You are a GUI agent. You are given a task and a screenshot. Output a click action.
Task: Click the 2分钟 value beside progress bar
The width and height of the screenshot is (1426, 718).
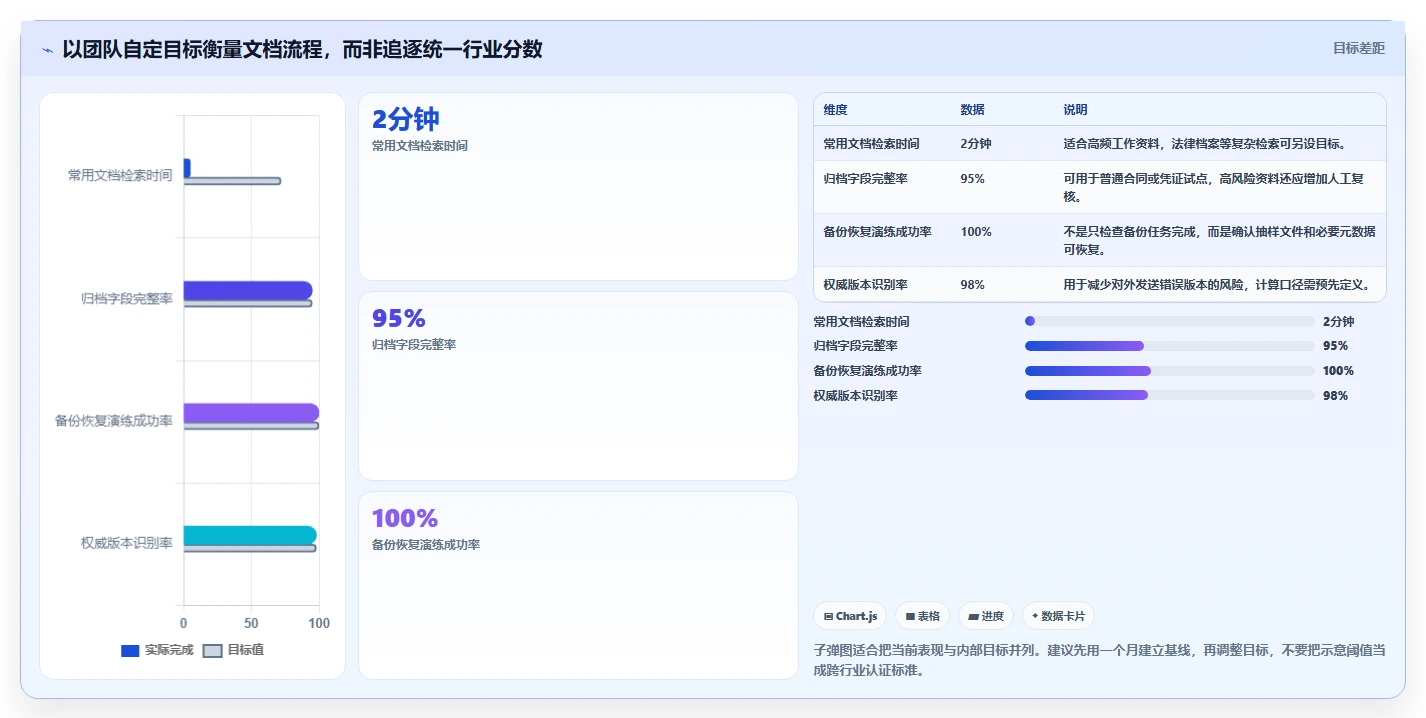1338,322
